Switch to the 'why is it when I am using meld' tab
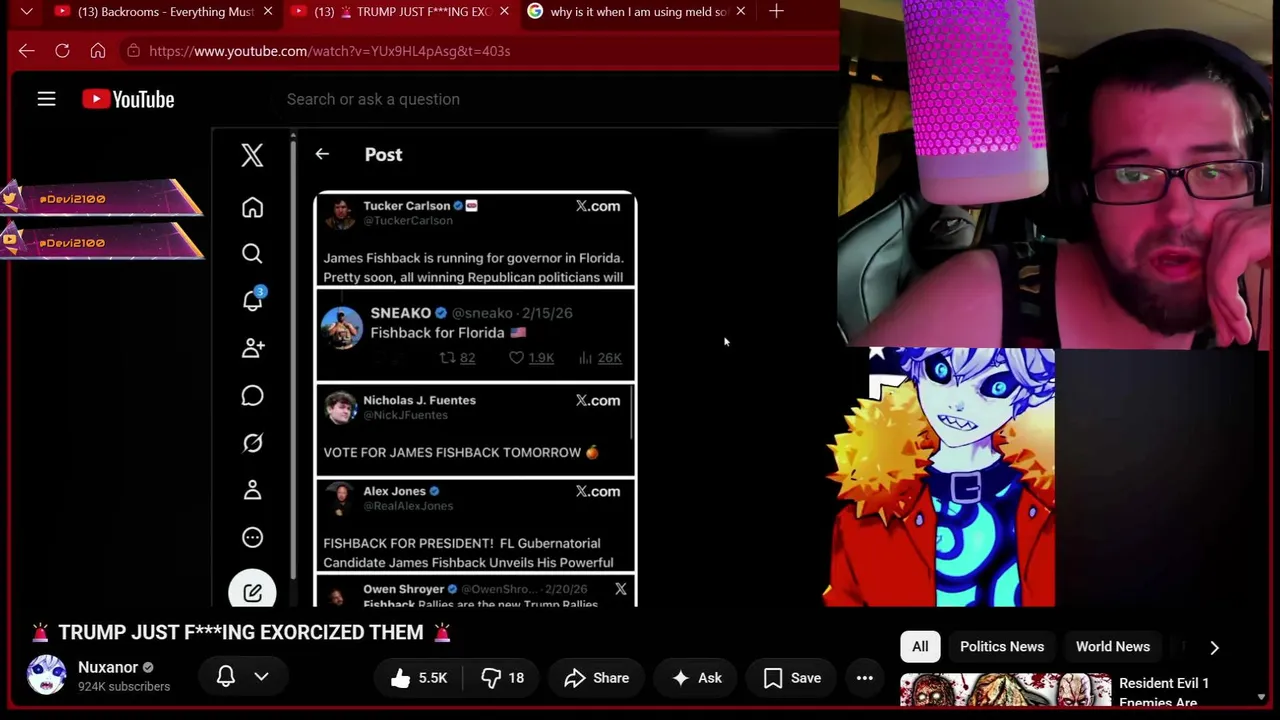 point(627,12)
